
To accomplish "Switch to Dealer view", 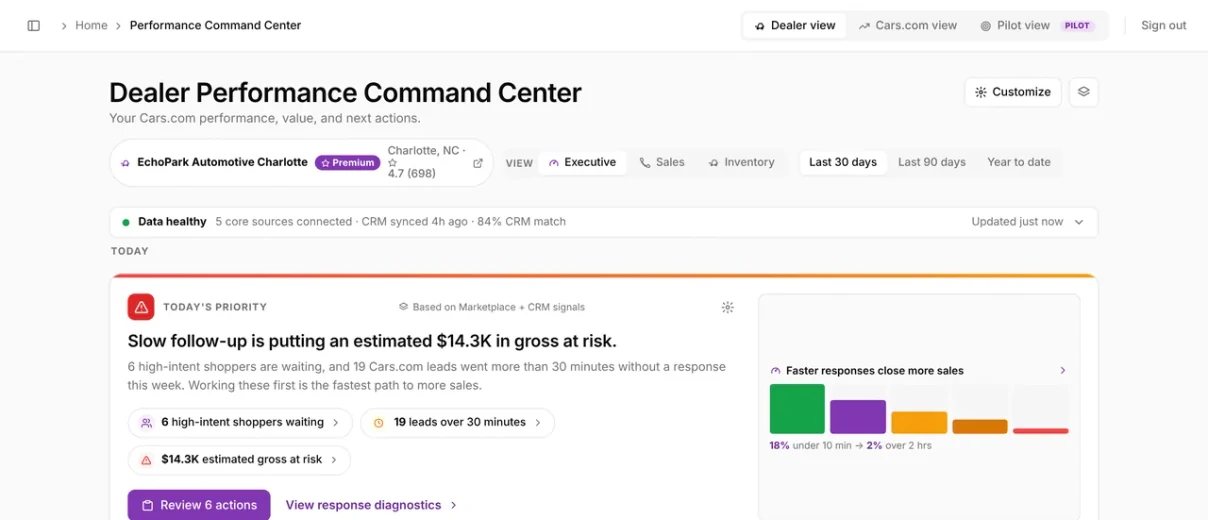I will pyautogui.click(x=795, y=26).
